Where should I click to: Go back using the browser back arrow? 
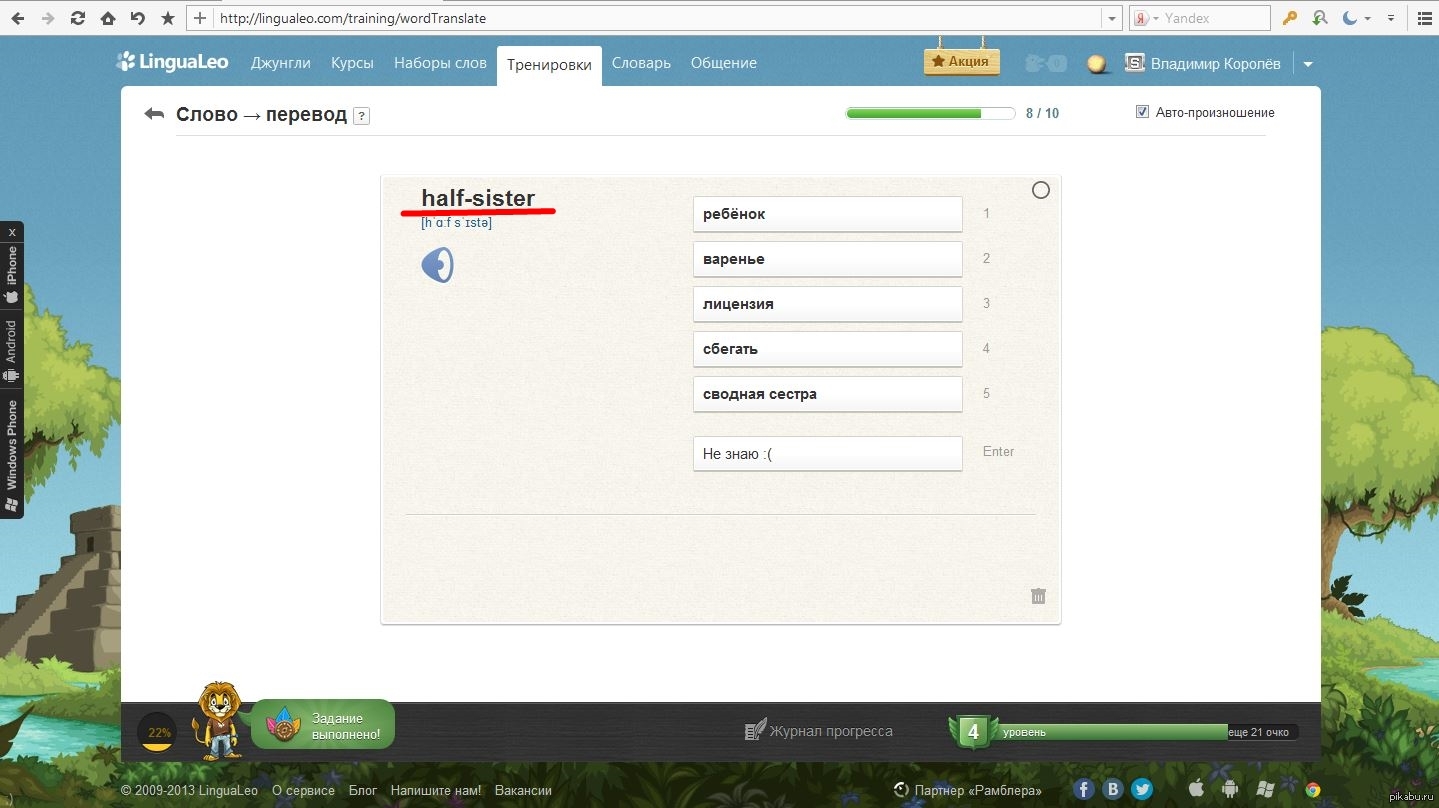click(x=19, y=18)
